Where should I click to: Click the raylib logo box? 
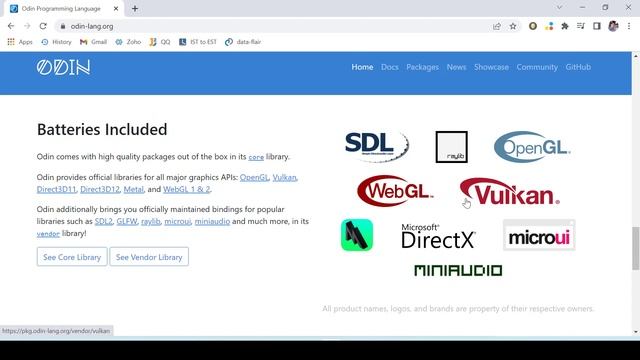[451, 147]
